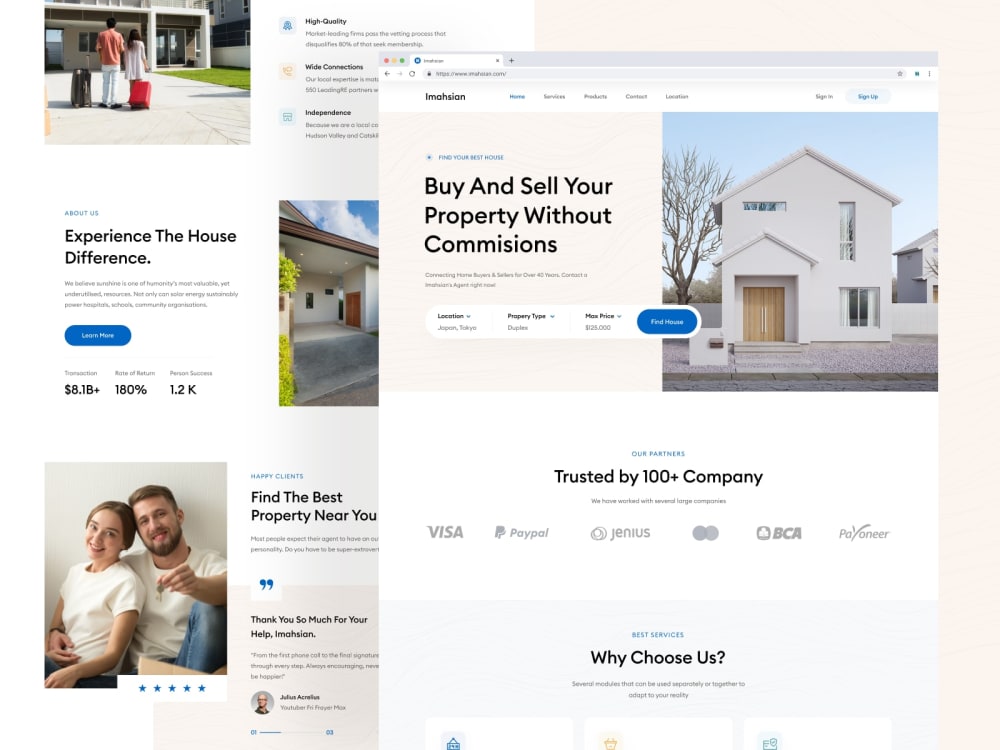Click the address bar lock icon
The height and width of the screenshot is (750, 1000).
click(429, 74)
